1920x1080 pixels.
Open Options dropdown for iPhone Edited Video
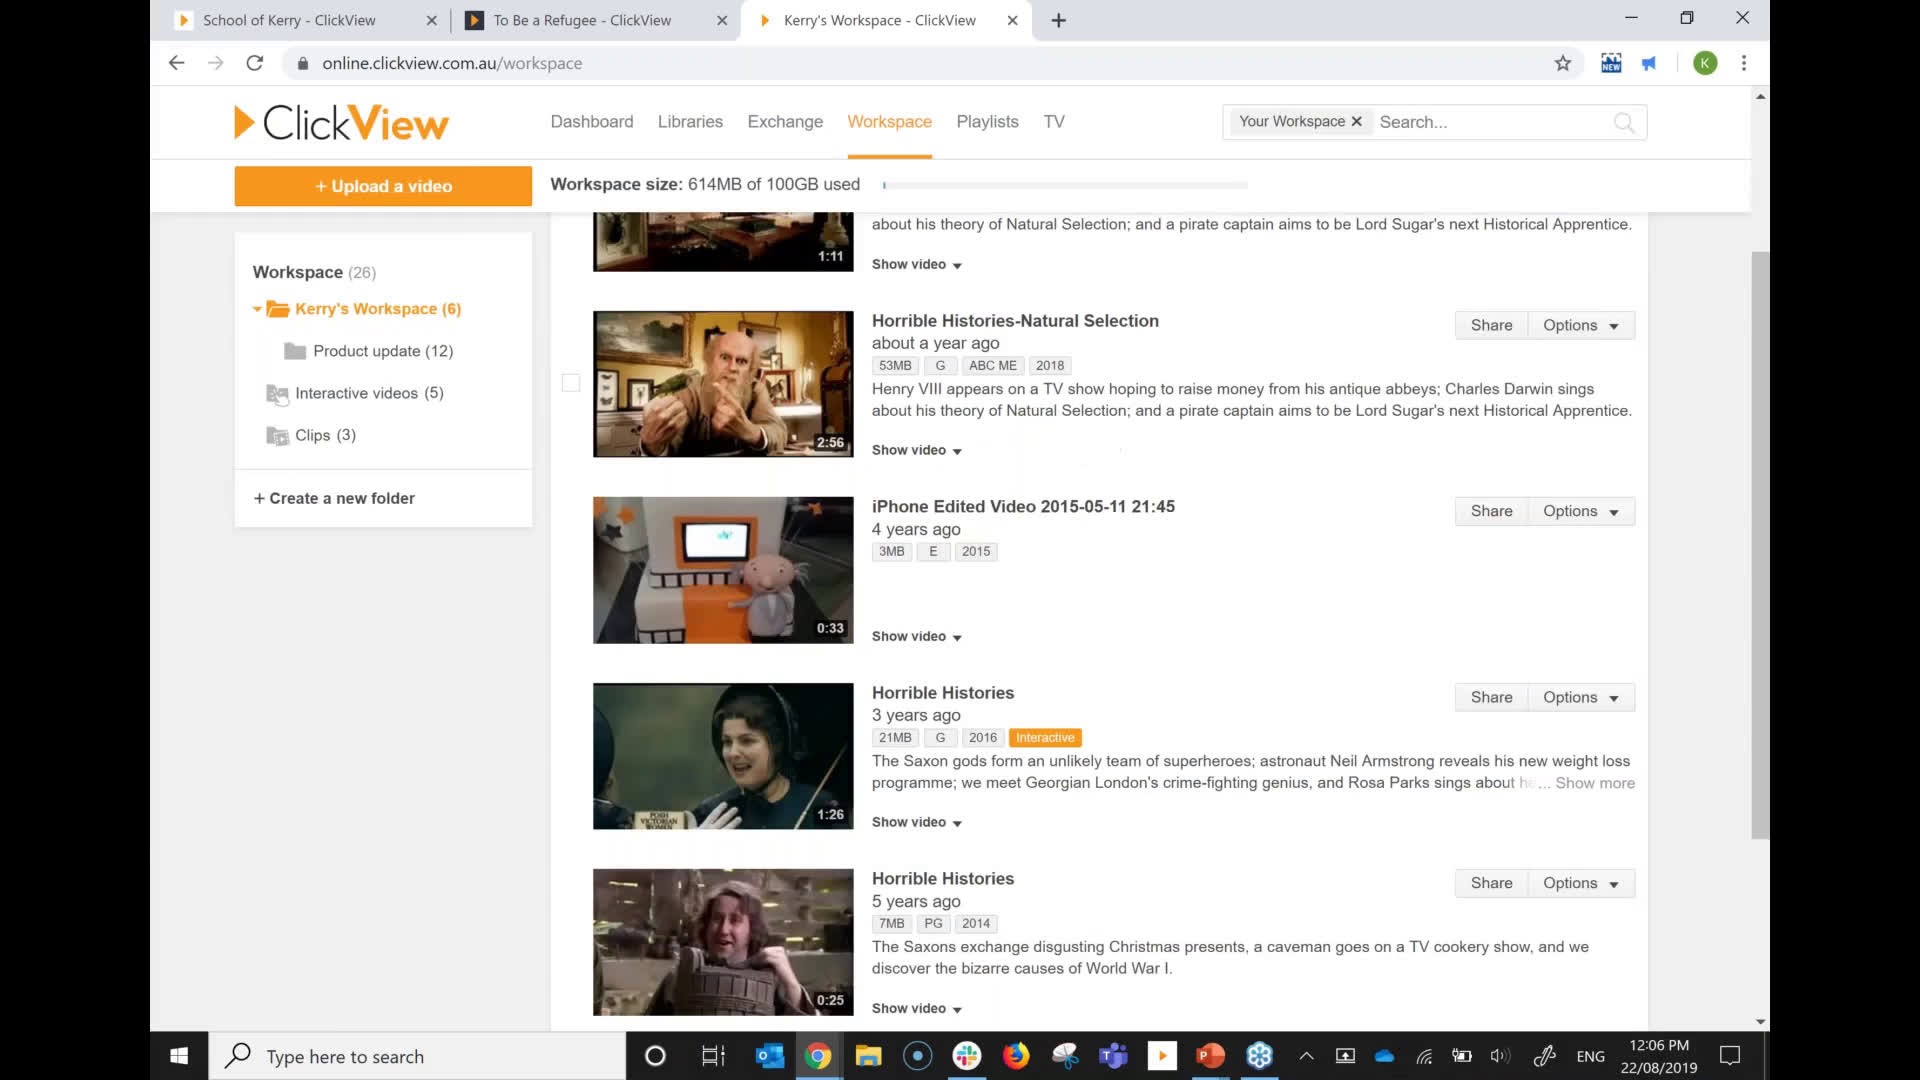coord(1581,511)
